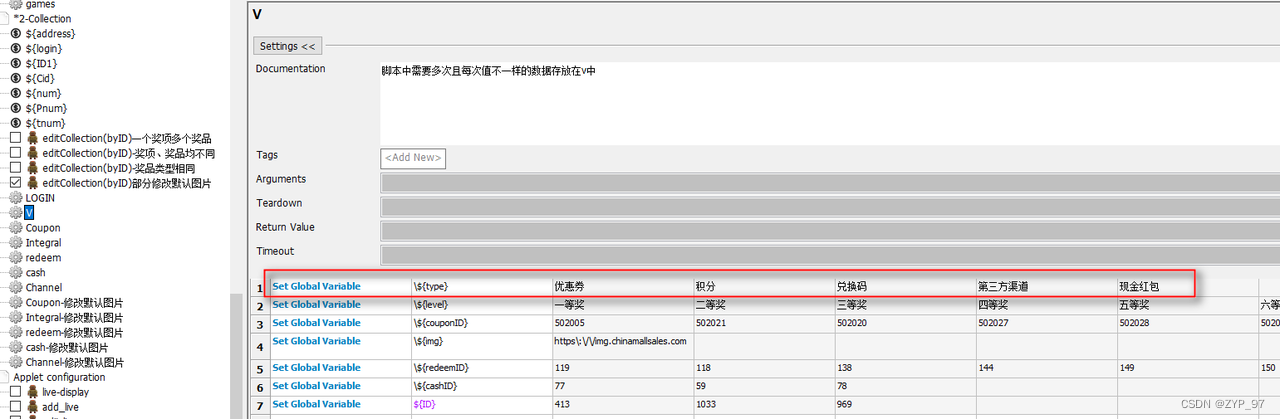
Task: Click file icon of Applet configuration suite
Action: pos(6,377)
